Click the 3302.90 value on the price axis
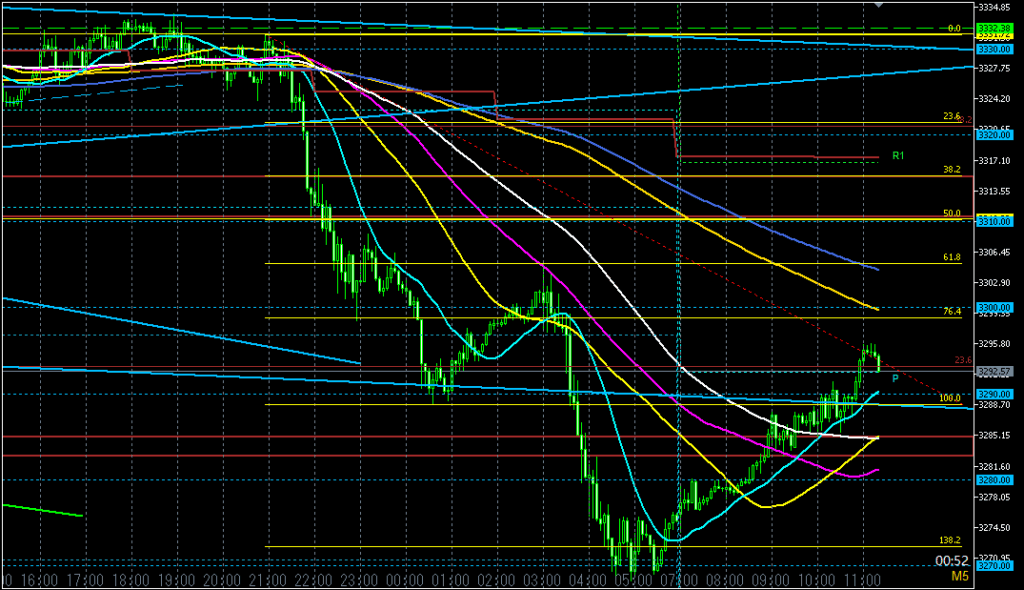Viewport: 1024px width, 590px height. (x=994, y=283)
